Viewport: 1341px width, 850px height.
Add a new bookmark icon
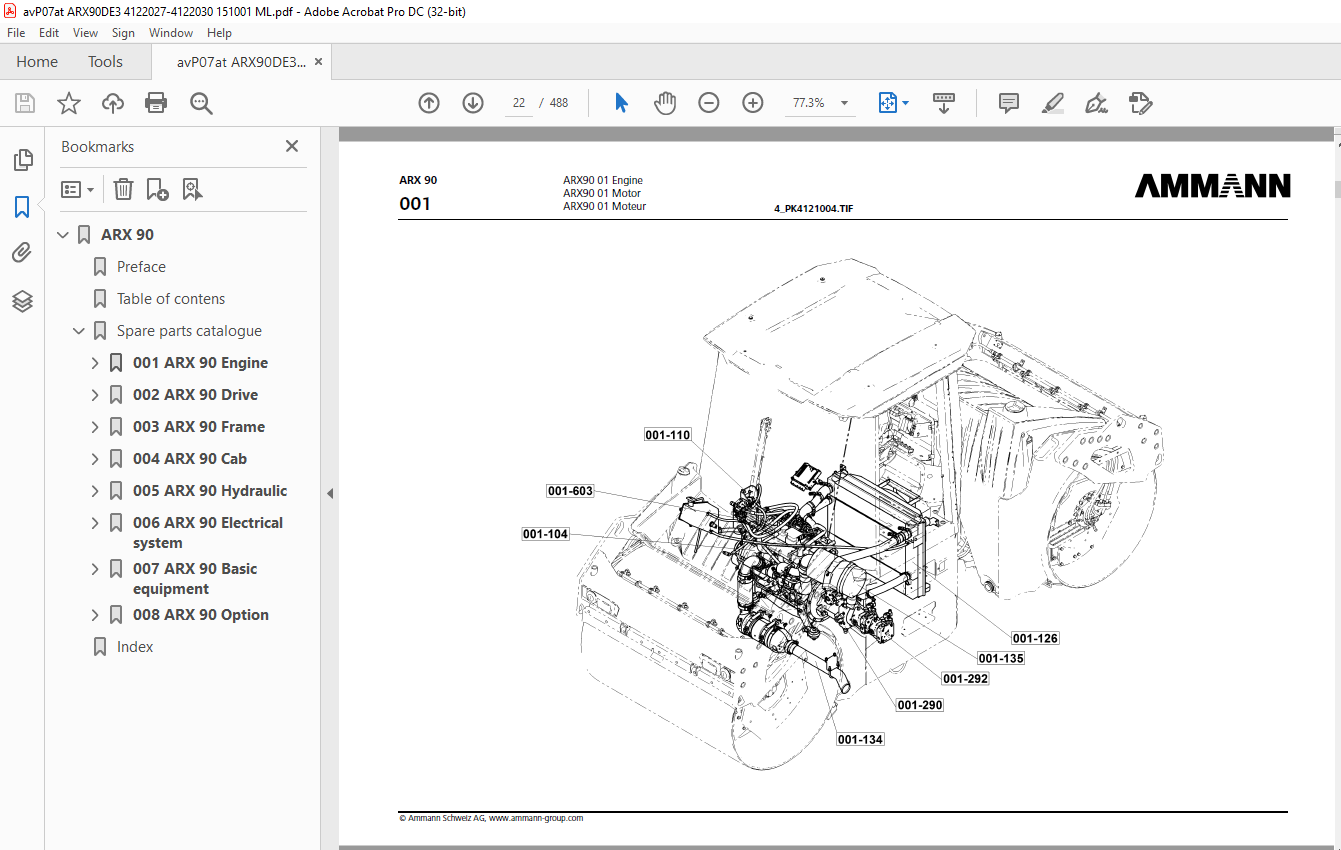[x=157, y=189]
